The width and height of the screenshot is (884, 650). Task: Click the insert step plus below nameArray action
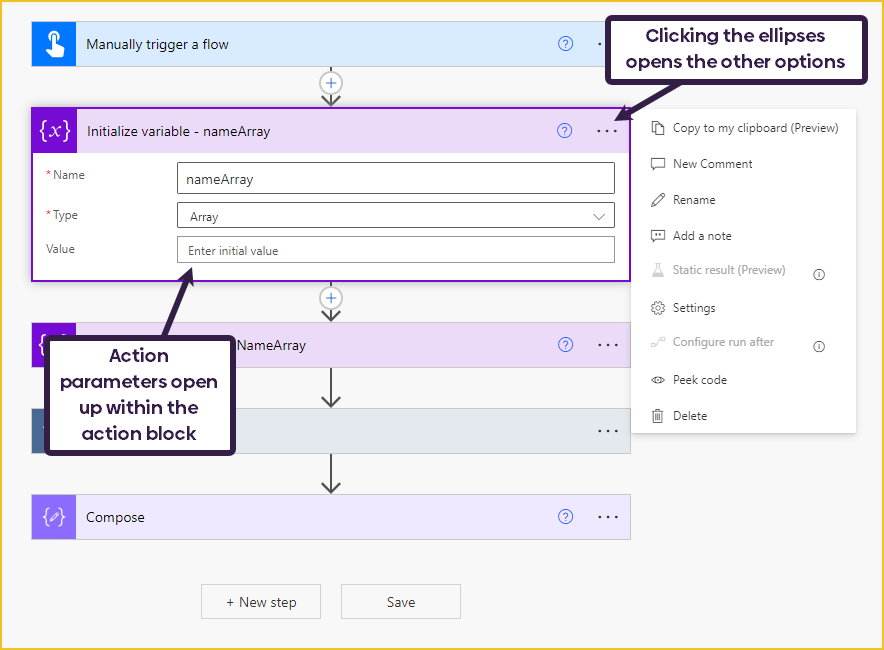click(331, 298)
